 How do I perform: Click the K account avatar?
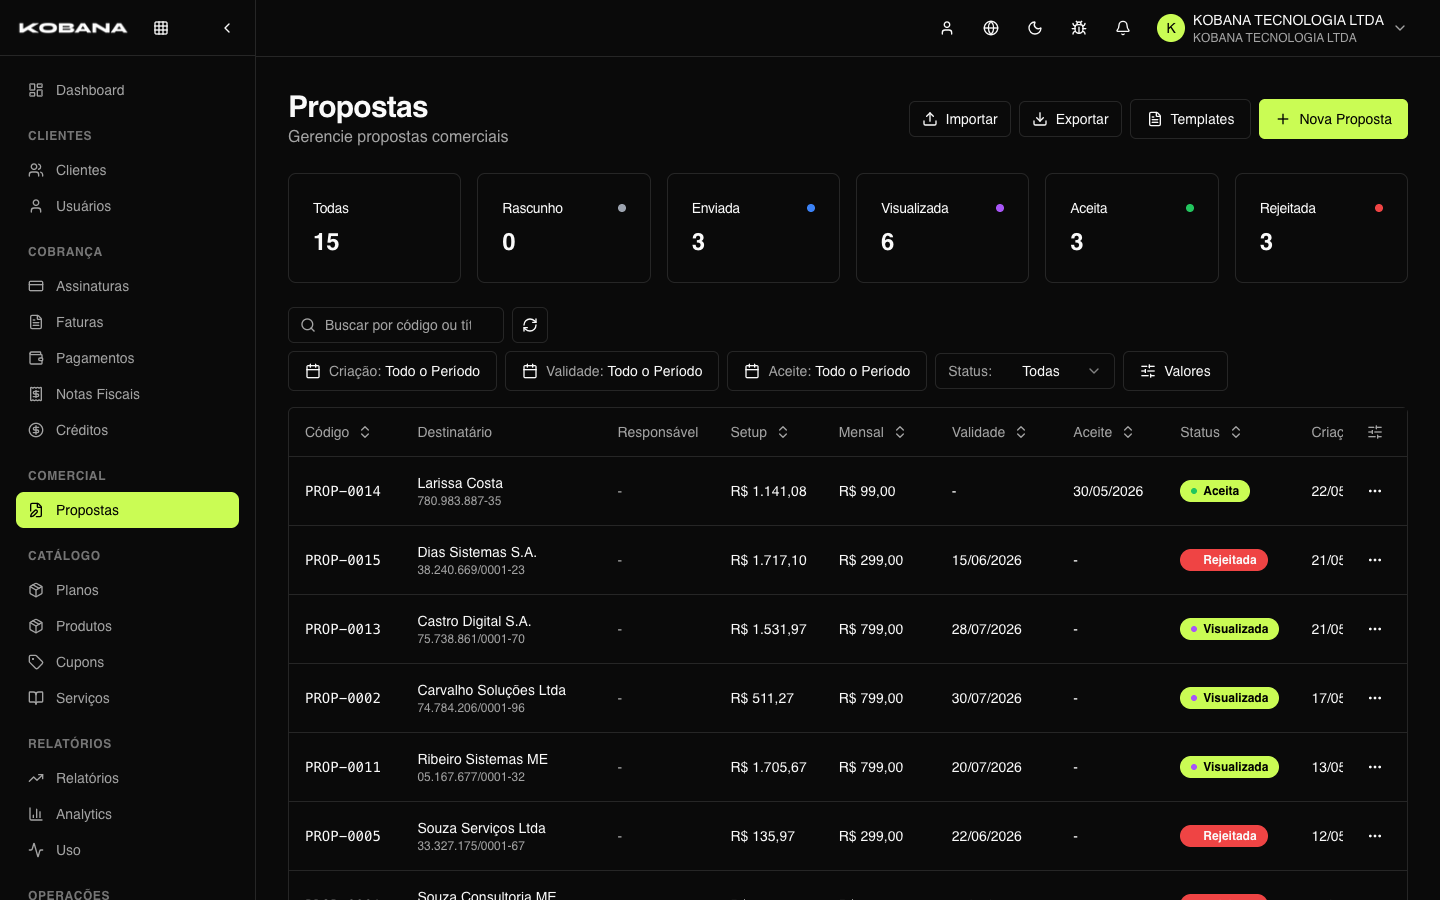pos(1171,28)
